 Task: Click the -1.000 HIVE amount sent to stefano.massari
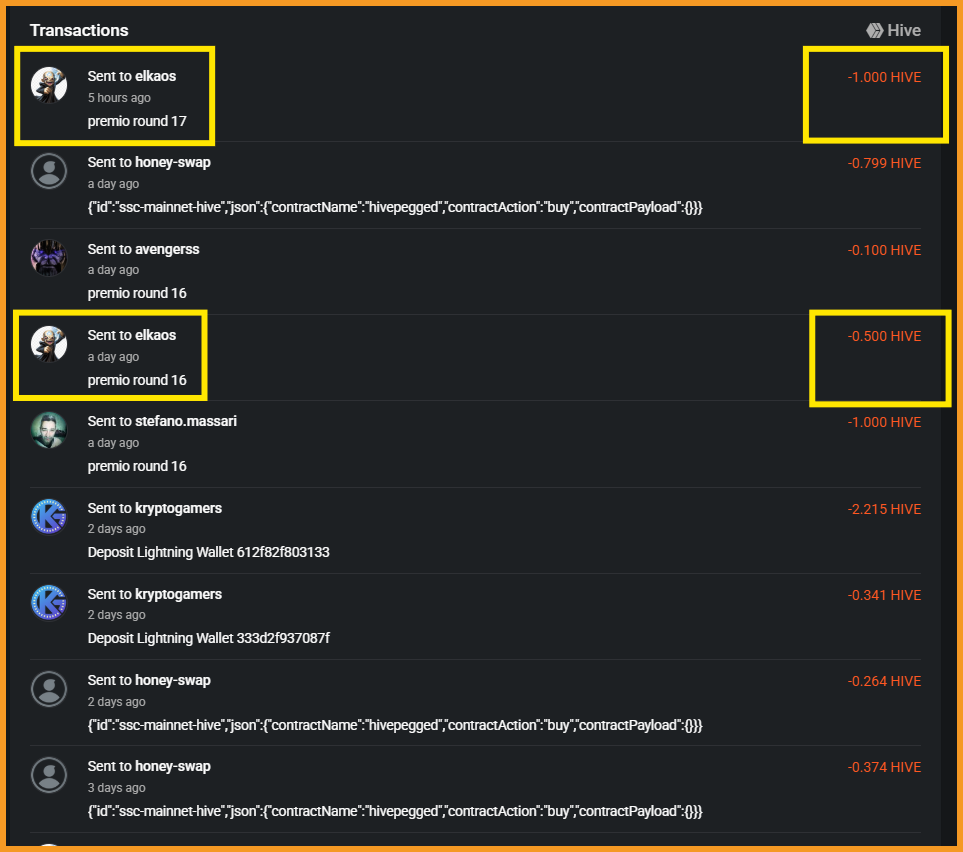tap(884, 422)
